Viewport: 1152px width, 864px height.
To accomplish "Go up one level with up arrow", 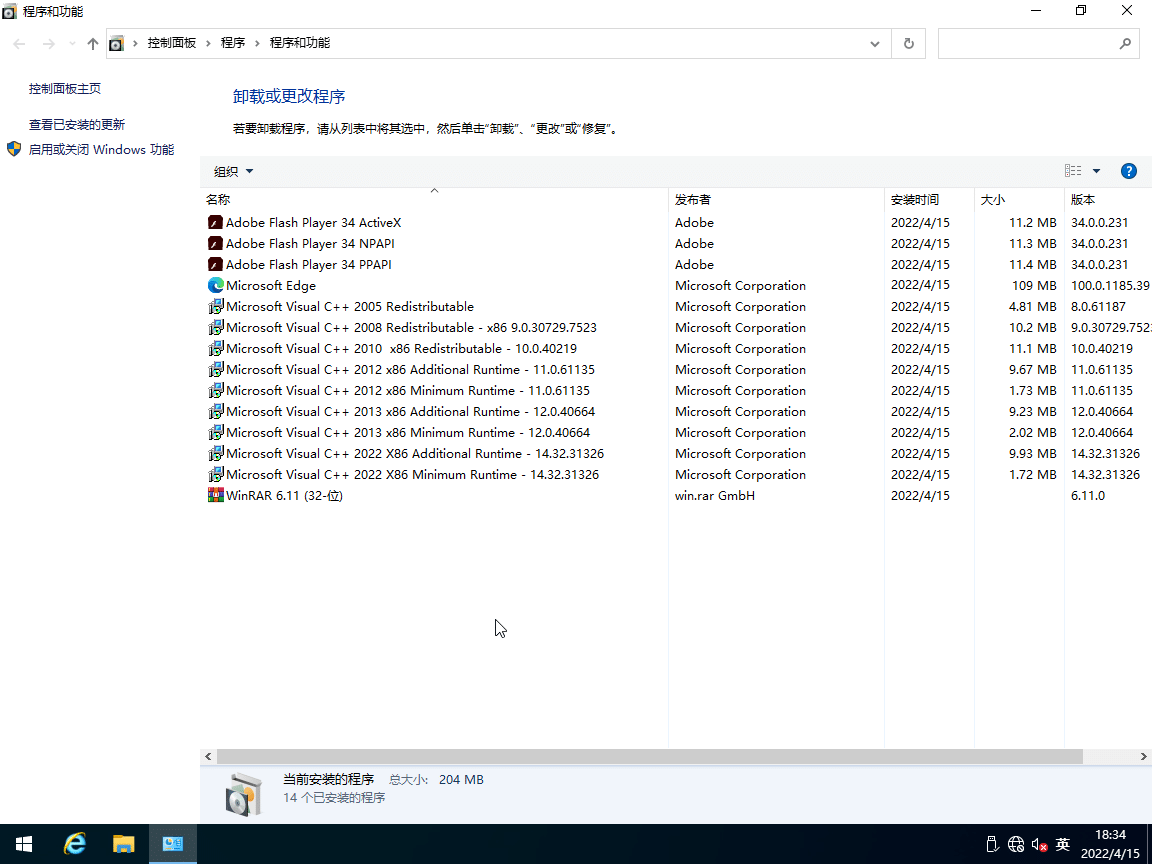I will pos(93,43).
